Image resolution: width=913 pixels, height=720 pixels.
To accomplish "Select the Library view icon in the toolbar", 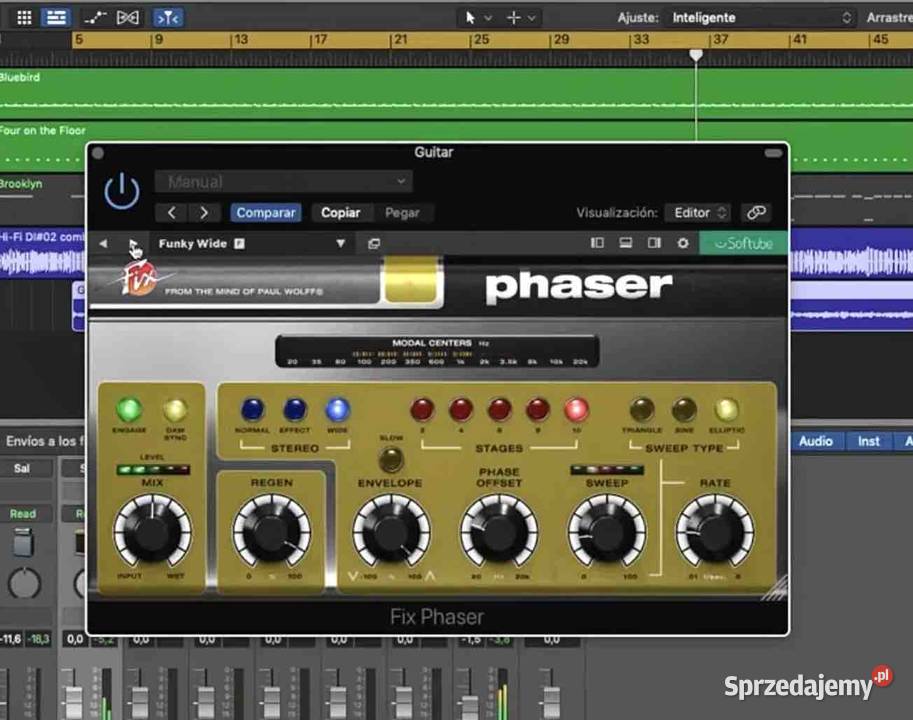I will [22, 17].
